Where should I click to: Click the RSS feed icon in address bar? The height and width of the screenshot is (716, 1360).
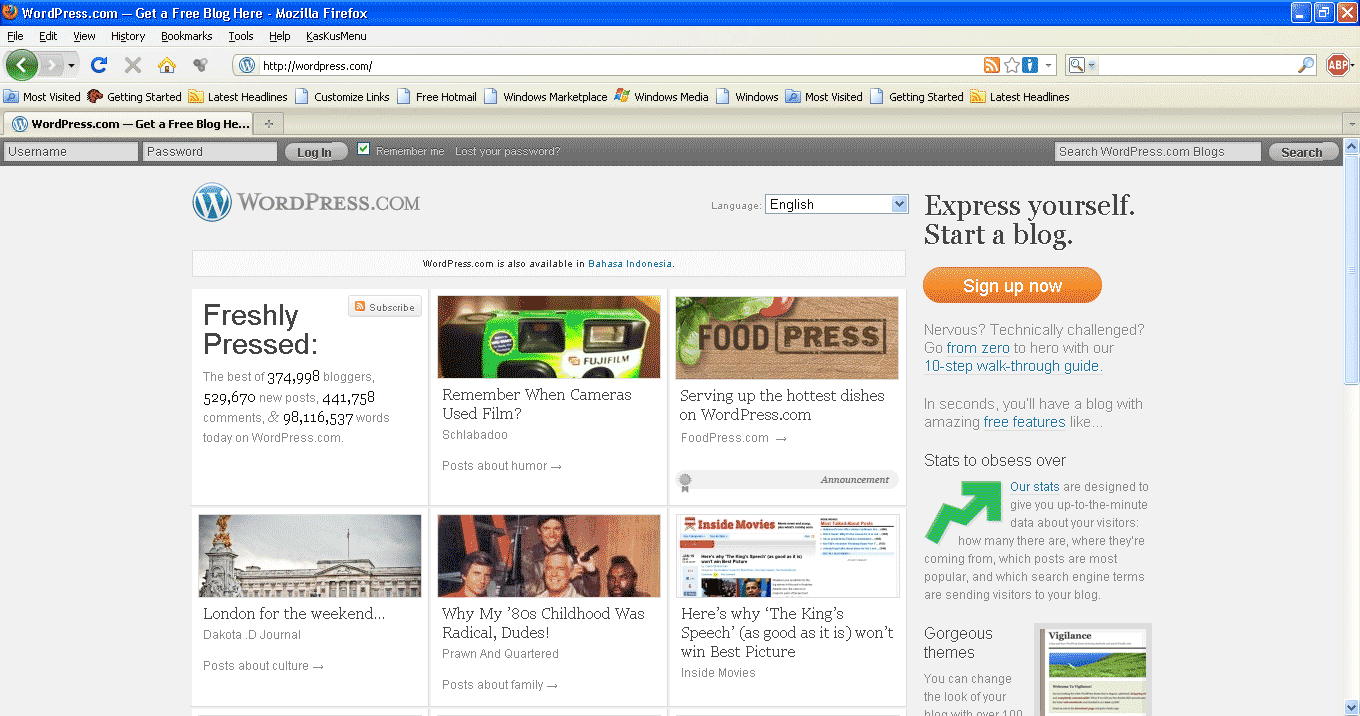pyautogui.click(x=991, y=65)
